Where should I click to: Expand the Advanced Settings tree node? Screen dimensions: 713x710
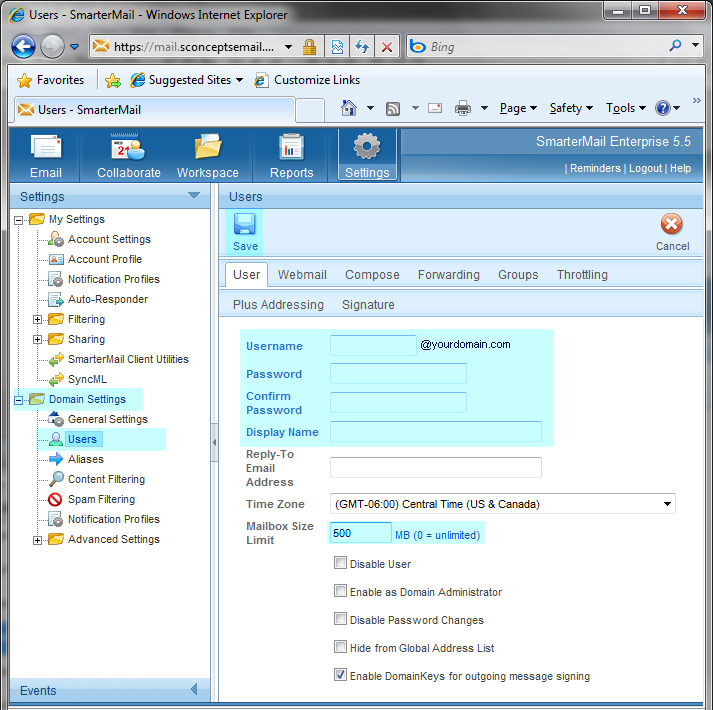pyautogui.click(x=38, y=540)
